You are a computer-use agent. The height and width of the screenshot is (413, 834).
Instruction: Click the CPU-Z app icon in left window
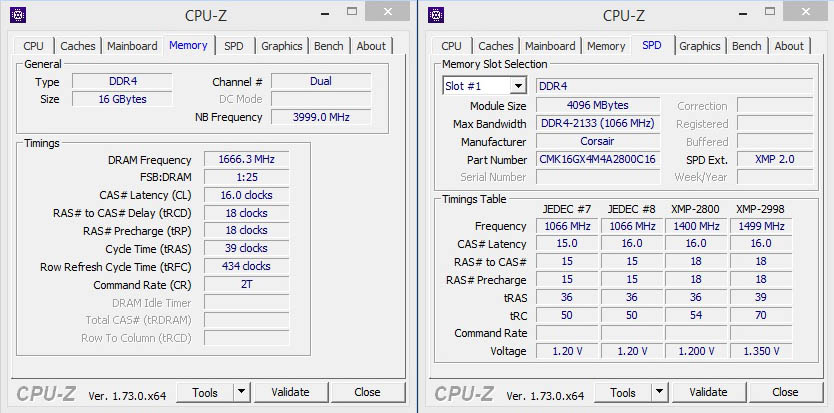pos(18,15)
